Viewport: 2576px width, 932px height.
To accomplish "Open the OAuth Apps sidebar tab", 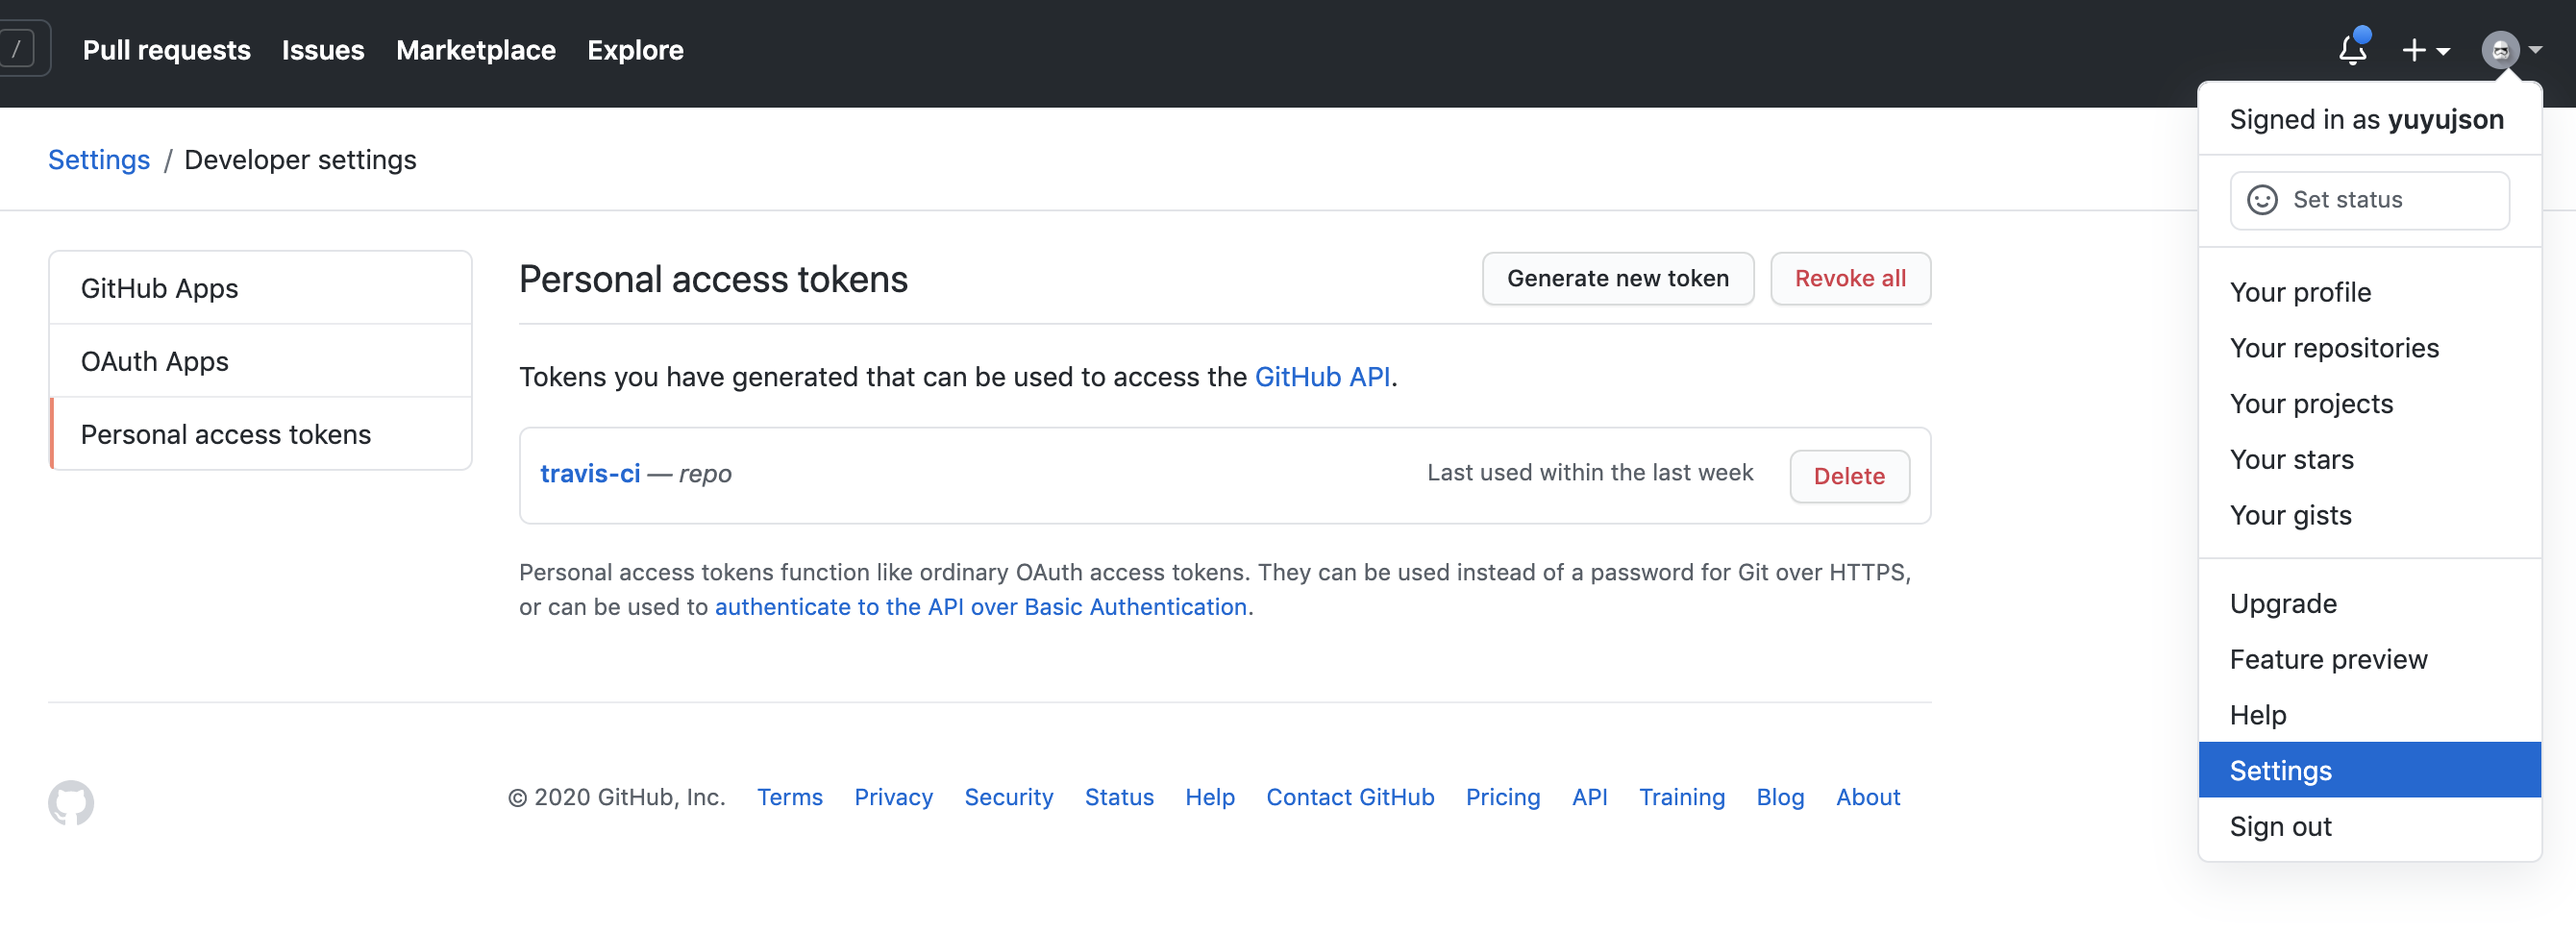I will 155,361.
